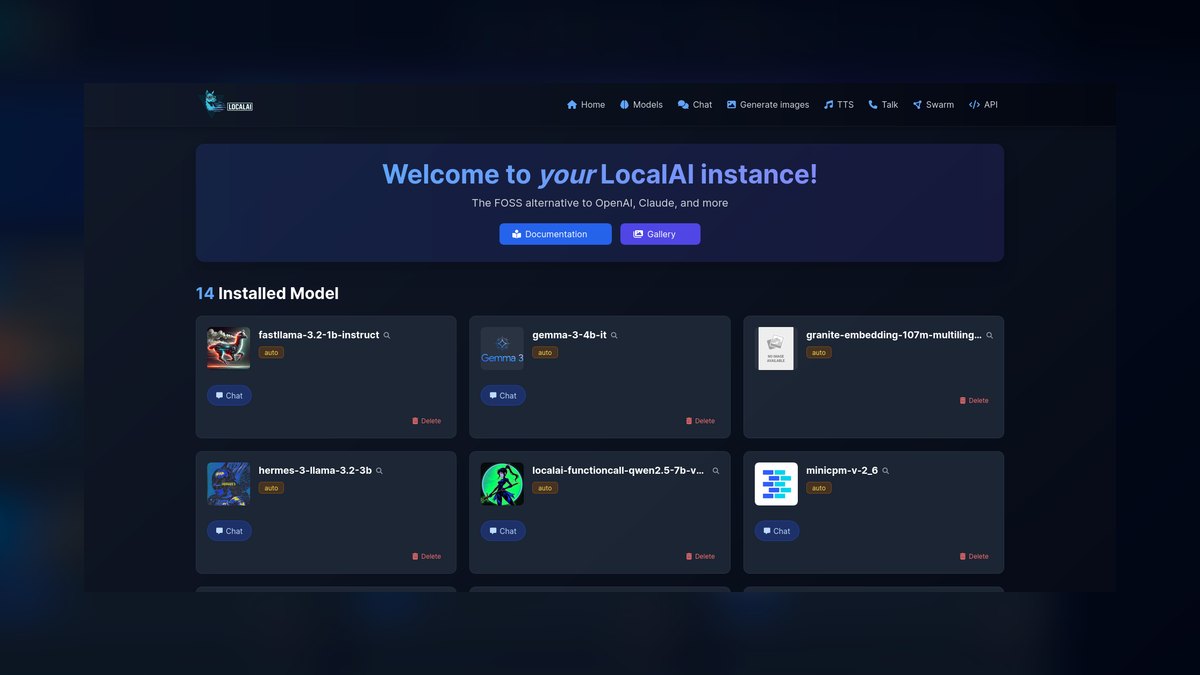1200x675 pixels.
Task: Open the Talk page
Action: [x=883, y=105]
